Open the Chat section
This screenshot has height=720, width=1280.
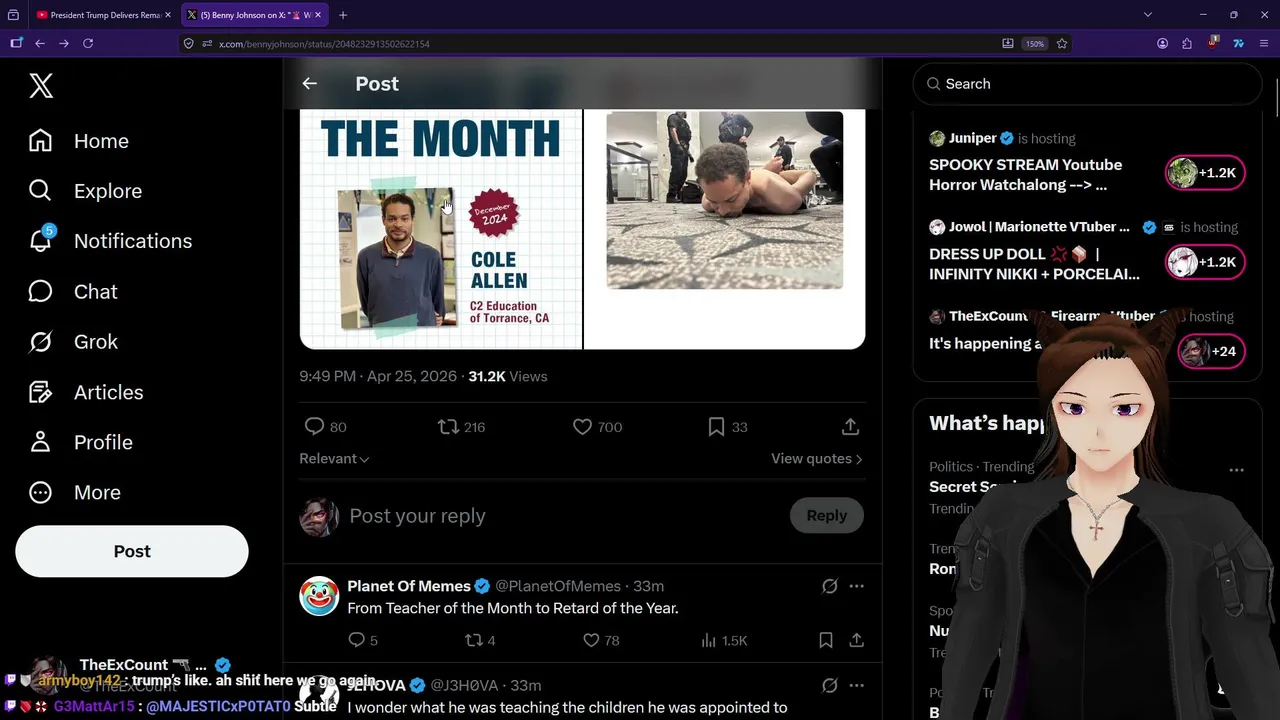(73, 291)
